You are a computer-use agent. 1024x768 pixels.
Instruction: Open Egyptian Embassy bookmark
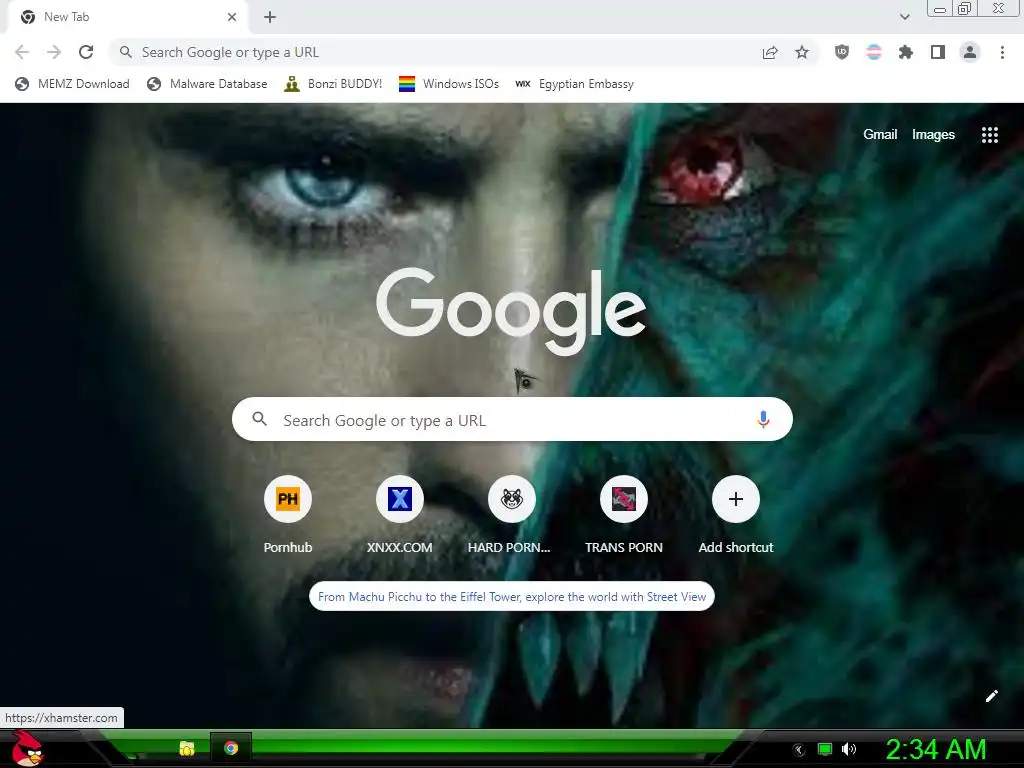pos(574,84)
